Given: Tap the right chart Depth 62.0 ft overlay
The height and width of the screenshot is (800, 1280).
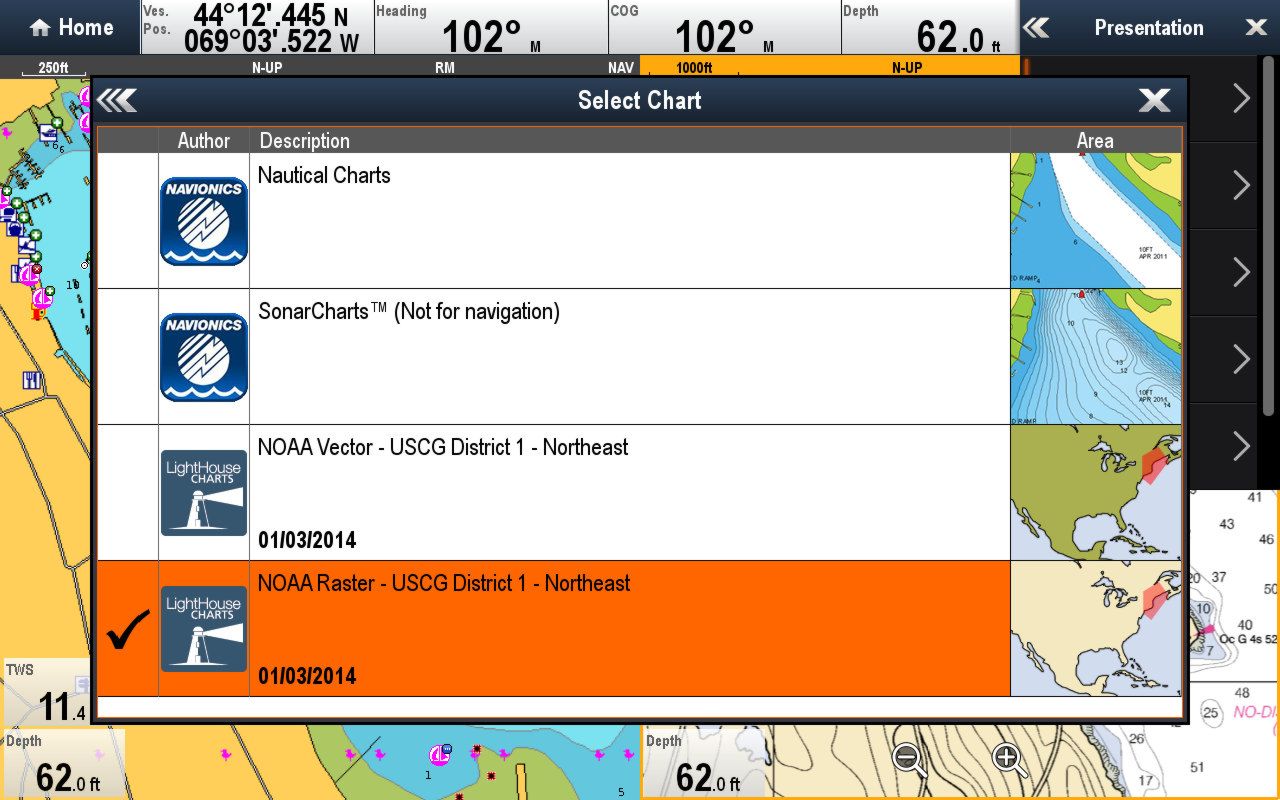Looking at the screenshot, I should (704, 764).
